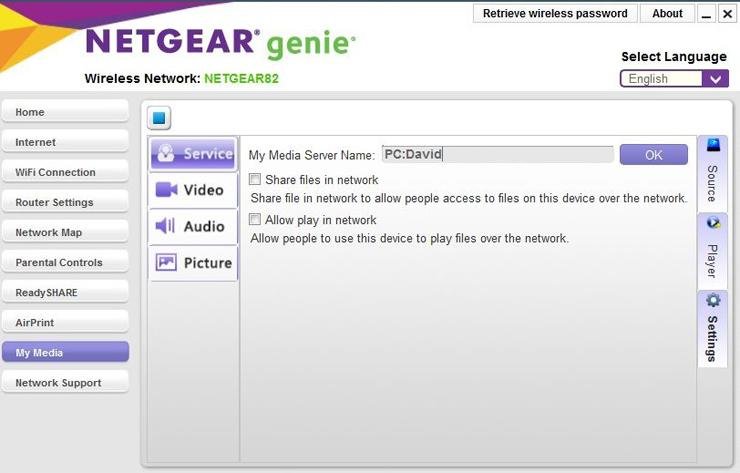Click the language dropdown arrow button

pyautogui.click(x=716, y=79)
